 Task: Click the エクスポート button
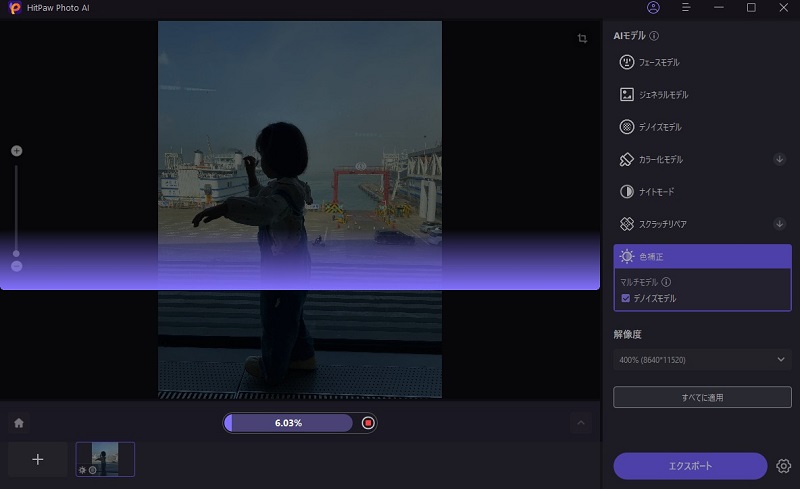click(690, 466)
